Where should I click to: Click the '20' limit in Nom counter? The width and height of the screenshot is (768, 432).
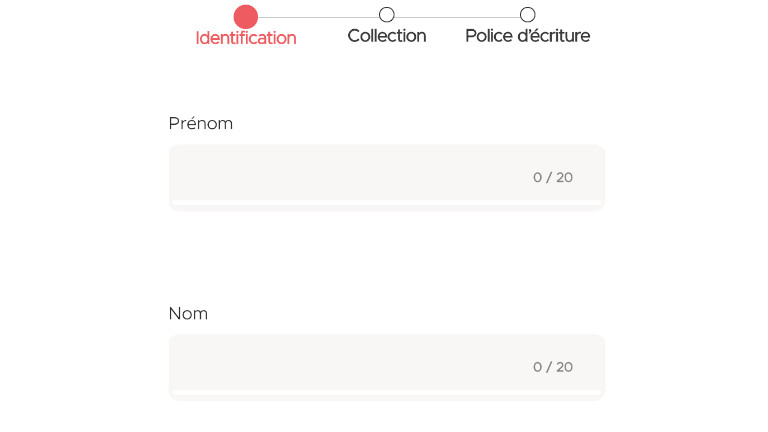point(565,367)
